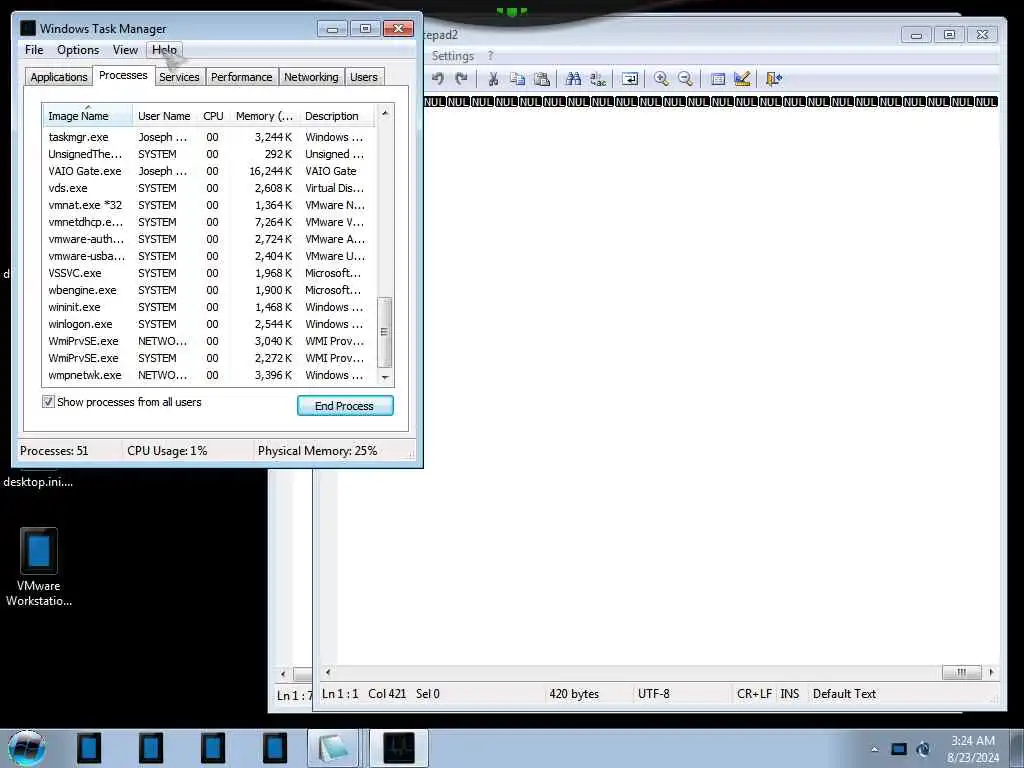This screenshot has width=1024, height=768.
Task: Click CR+LF in Notepad2 status bar
Action: (754, 694)
